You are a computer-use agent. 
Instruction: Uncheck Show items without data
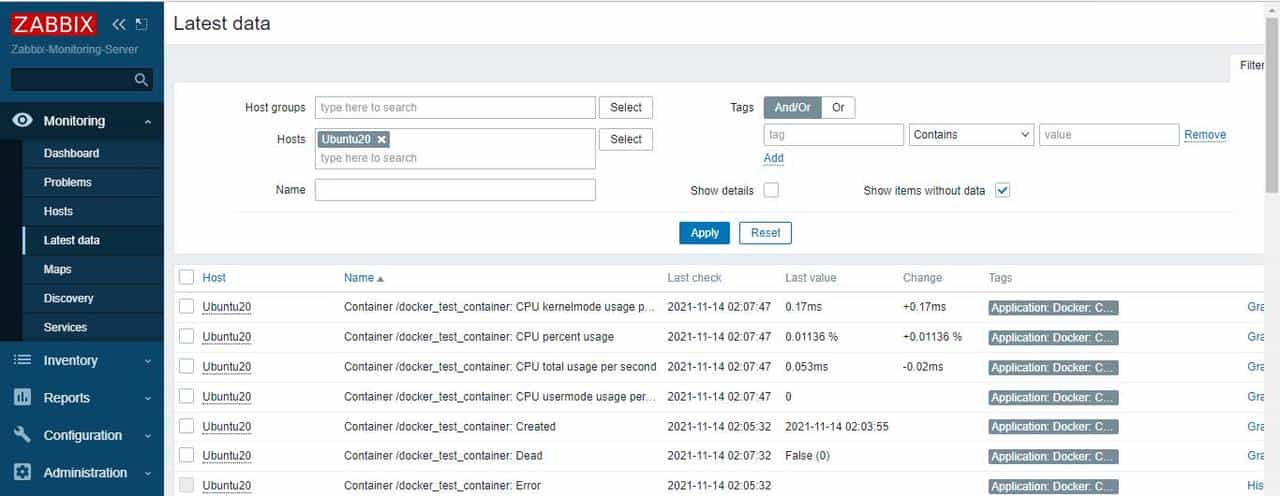pyautogui.click(x=1003, y=190)
